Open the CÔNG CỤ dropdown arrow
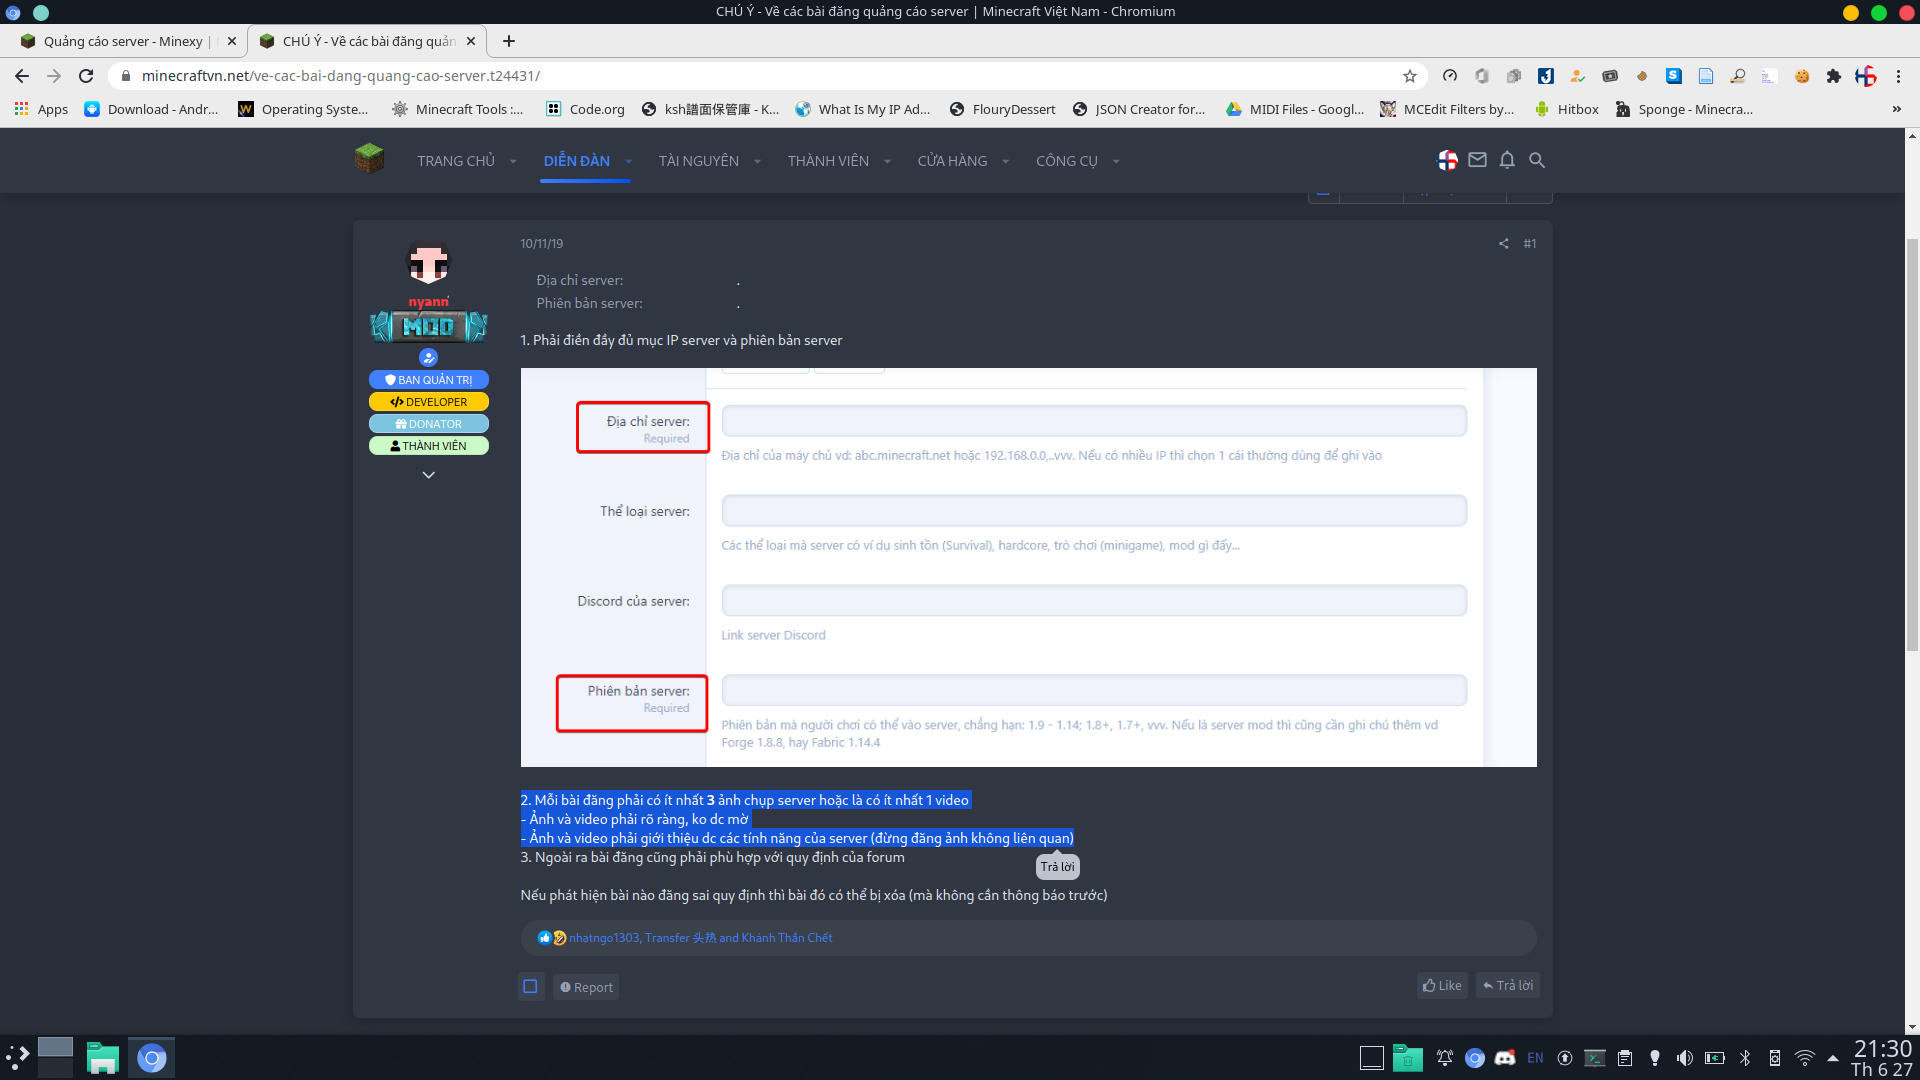The width and height of the screenshot is (1920, 1080). pyautogui.click(x=1116, y=161)
